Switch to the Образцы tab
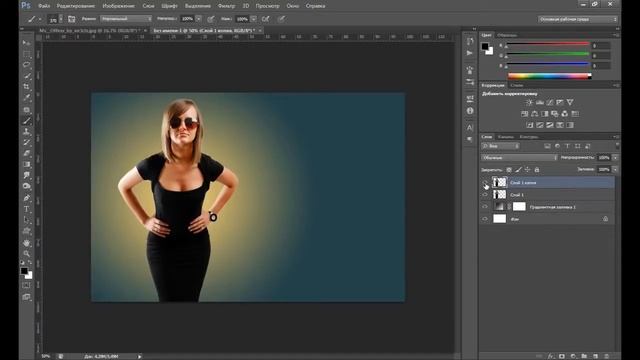The height and width of the screenshot is (360, 640). (507, 35)
